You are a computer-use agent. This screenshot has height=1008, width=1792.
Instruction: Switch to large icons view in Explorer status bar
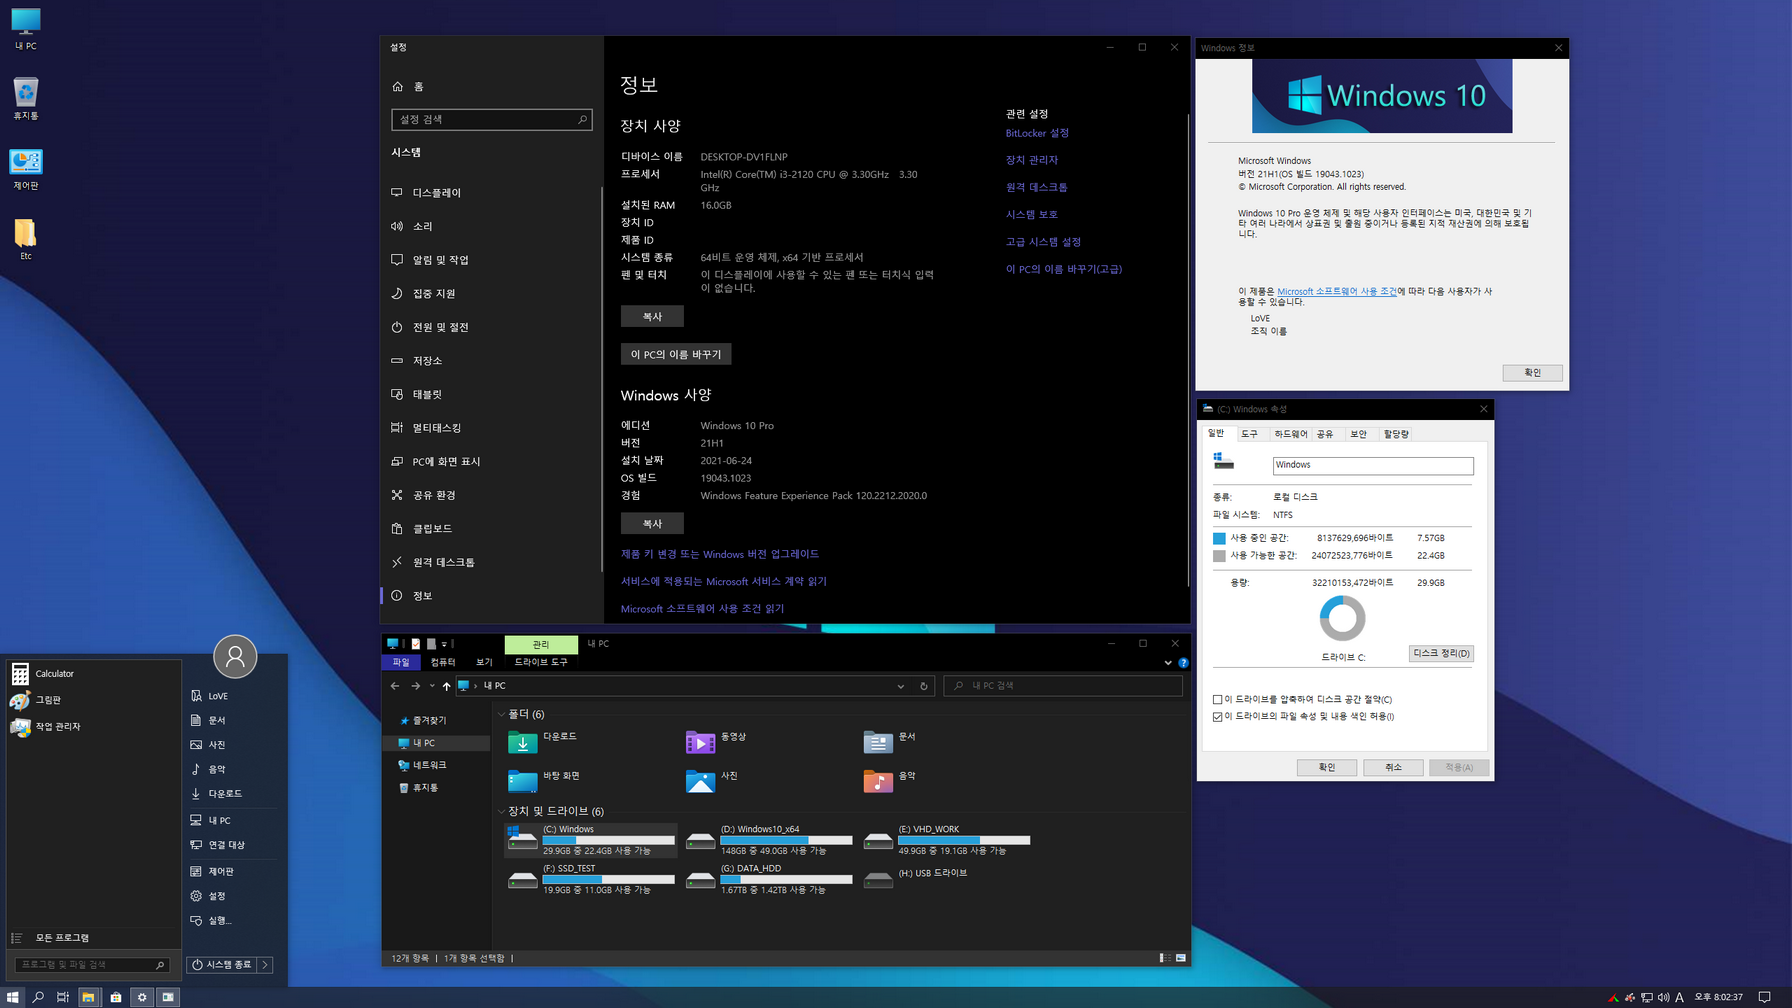[1181, 958]
